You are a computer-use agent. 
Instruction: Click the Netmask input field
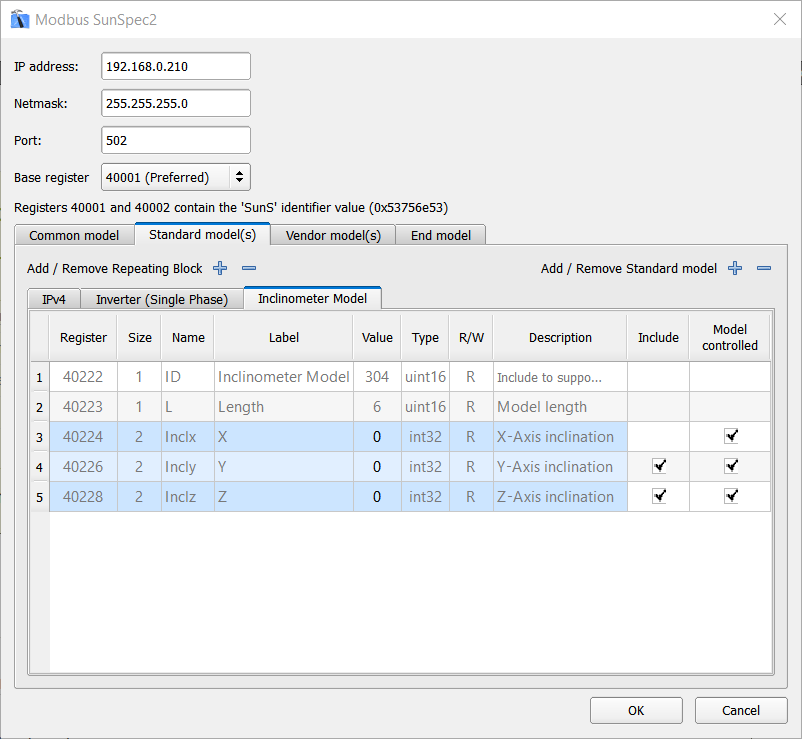[176, 103]
